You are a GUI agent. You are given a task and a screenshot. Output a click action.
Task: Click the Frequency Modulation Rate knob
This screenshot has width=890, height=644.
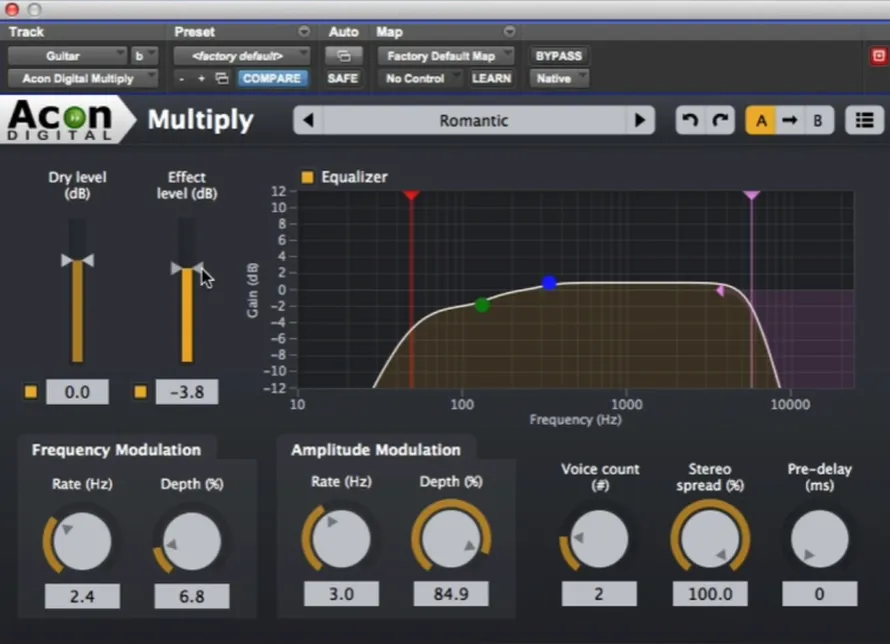(82, 541)
